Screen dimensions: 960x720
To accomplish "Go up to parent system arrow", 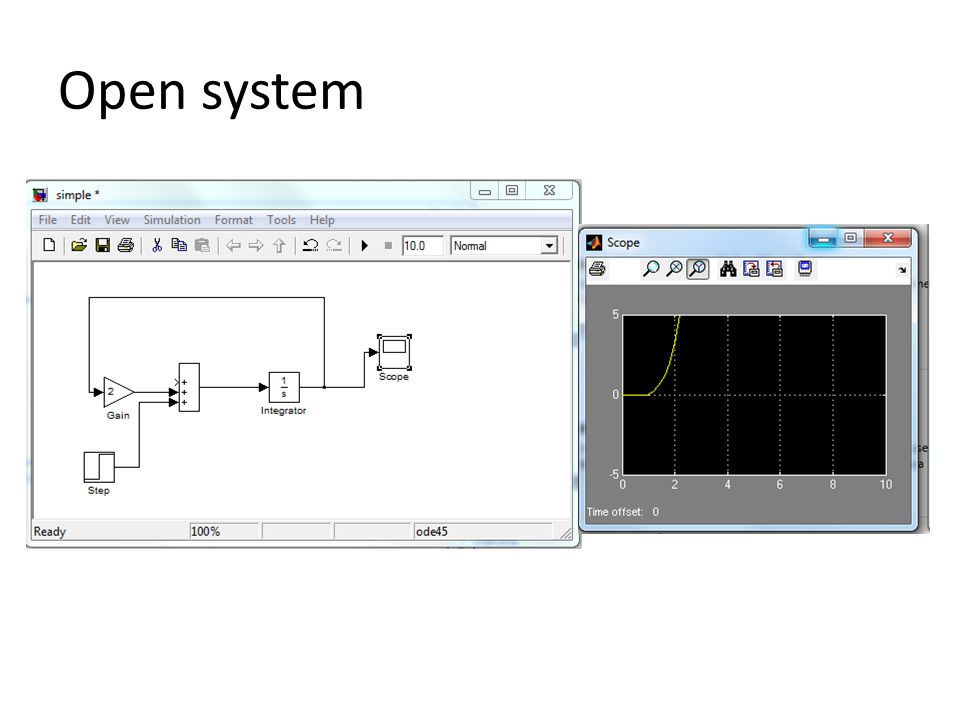I will (x=279, y=246).
